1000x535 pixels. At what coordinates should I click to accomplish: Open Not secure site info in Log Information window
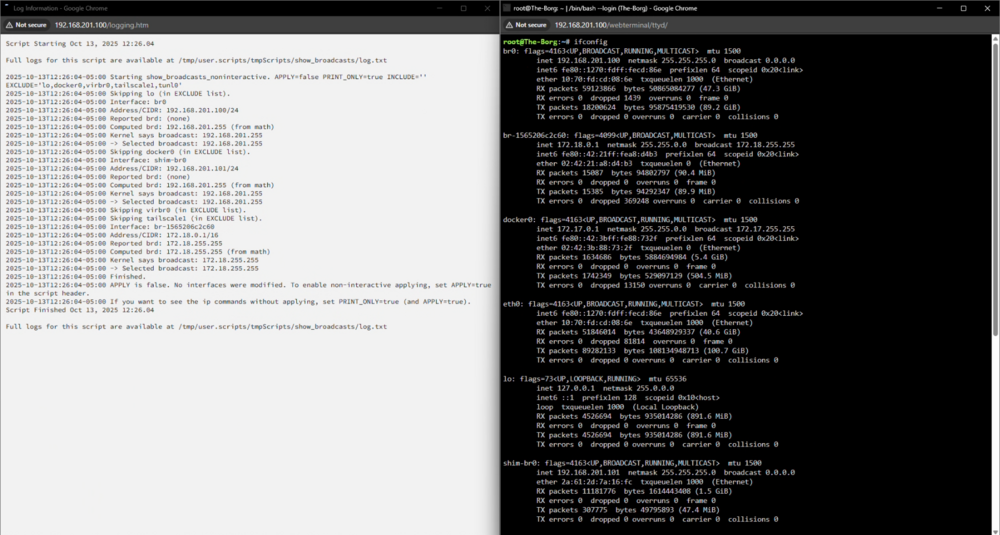pyautogui.click(x=26, y=25)
